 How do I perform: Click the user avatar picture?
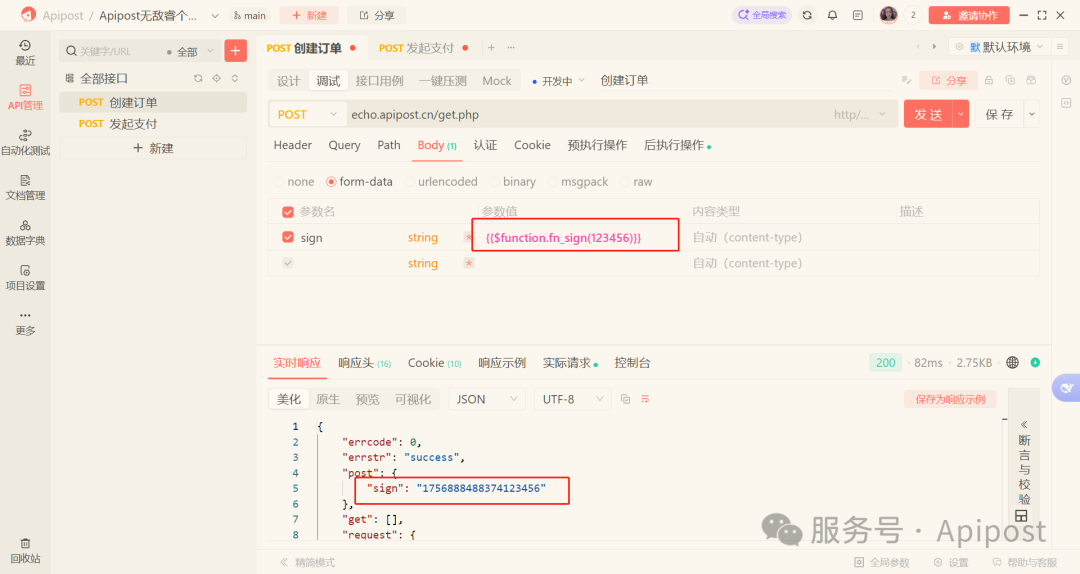(889, 15)
